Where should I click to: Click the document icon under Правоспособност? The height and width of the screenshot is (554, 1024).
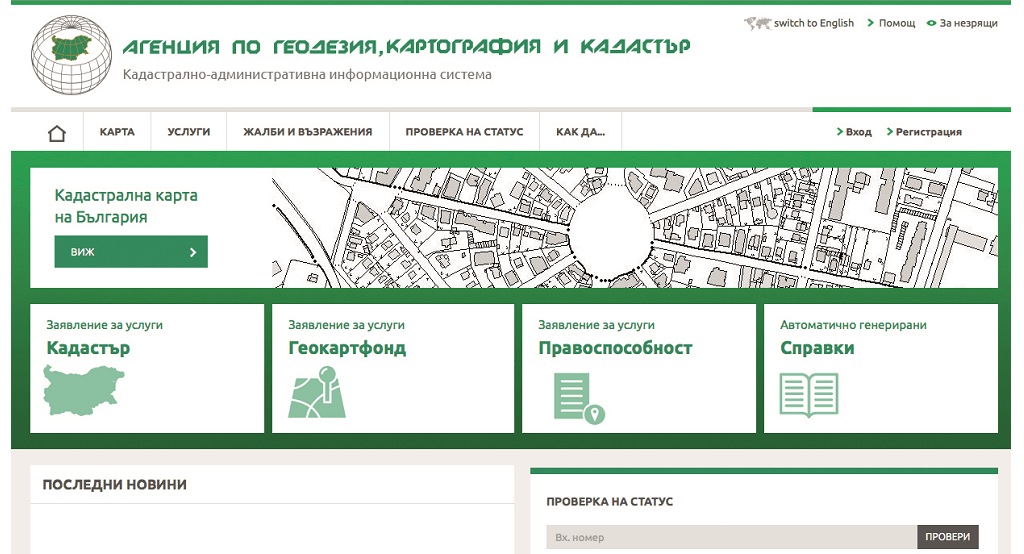point(579,398)
